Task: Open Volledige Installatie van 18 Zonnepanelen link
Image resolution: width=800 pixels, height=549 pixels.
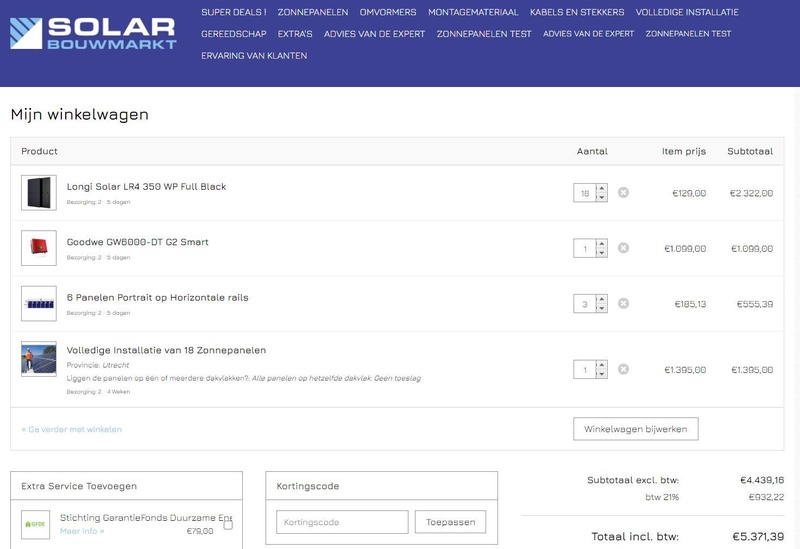Action: 166,351
